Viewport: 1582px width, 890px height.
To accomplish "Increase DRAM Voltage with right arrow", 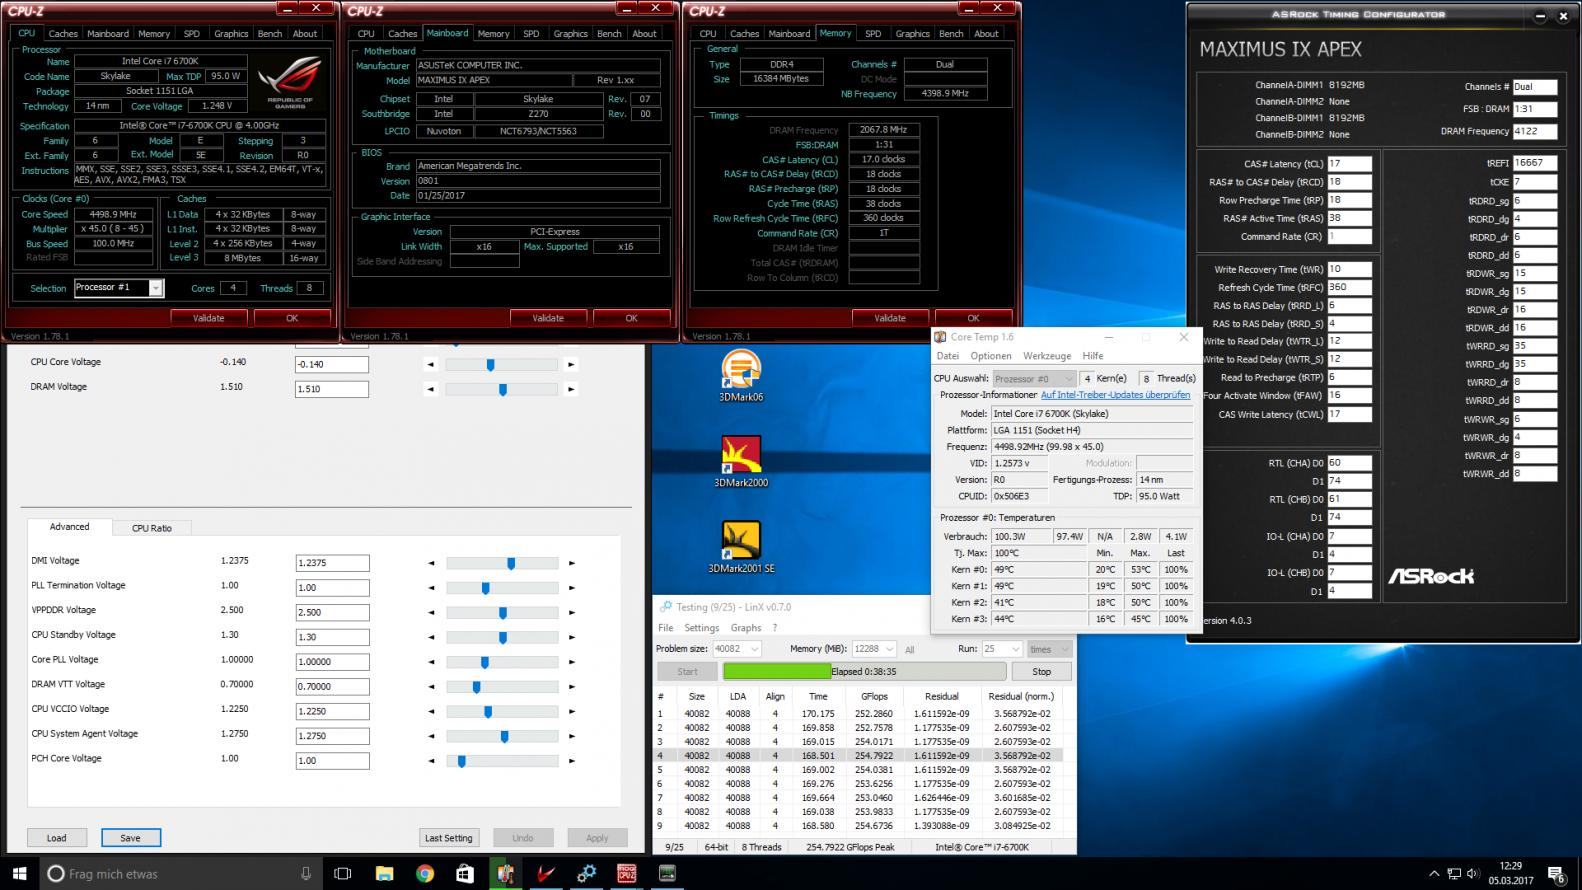I will coord(571,389).
